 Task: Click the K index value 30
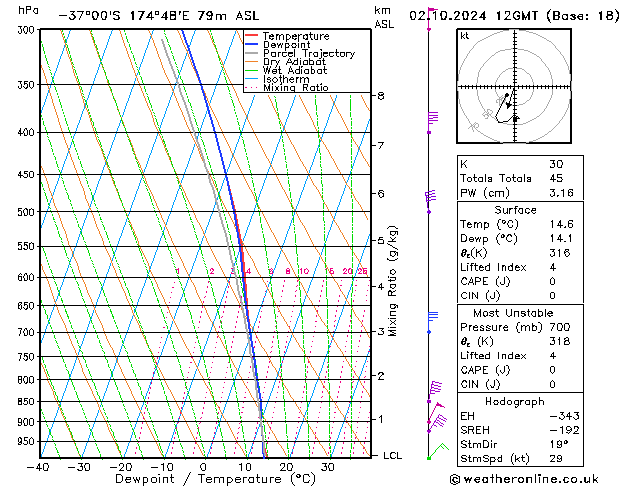pyautogui.click(x=556, y=164)
